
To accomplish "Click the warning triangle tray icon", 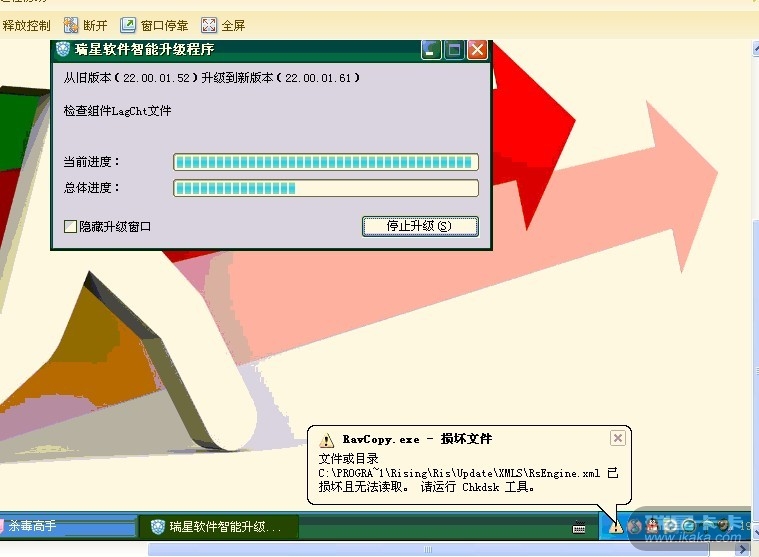I will (616, 526).
